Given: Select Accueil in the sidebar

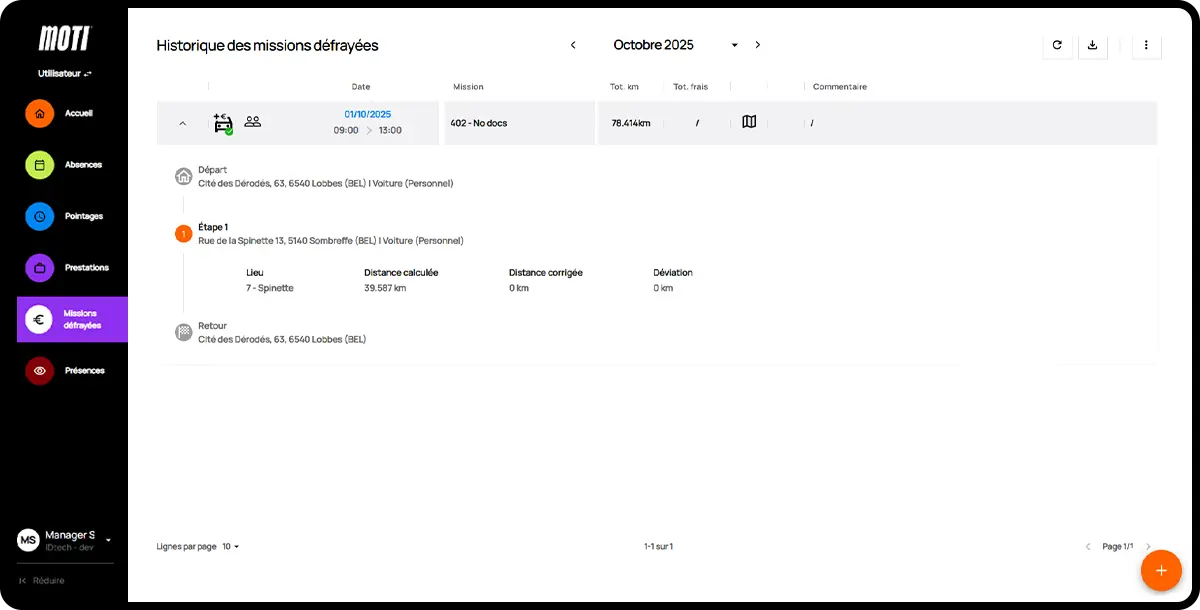Looking at the screenshot, I should pos(64,113).
